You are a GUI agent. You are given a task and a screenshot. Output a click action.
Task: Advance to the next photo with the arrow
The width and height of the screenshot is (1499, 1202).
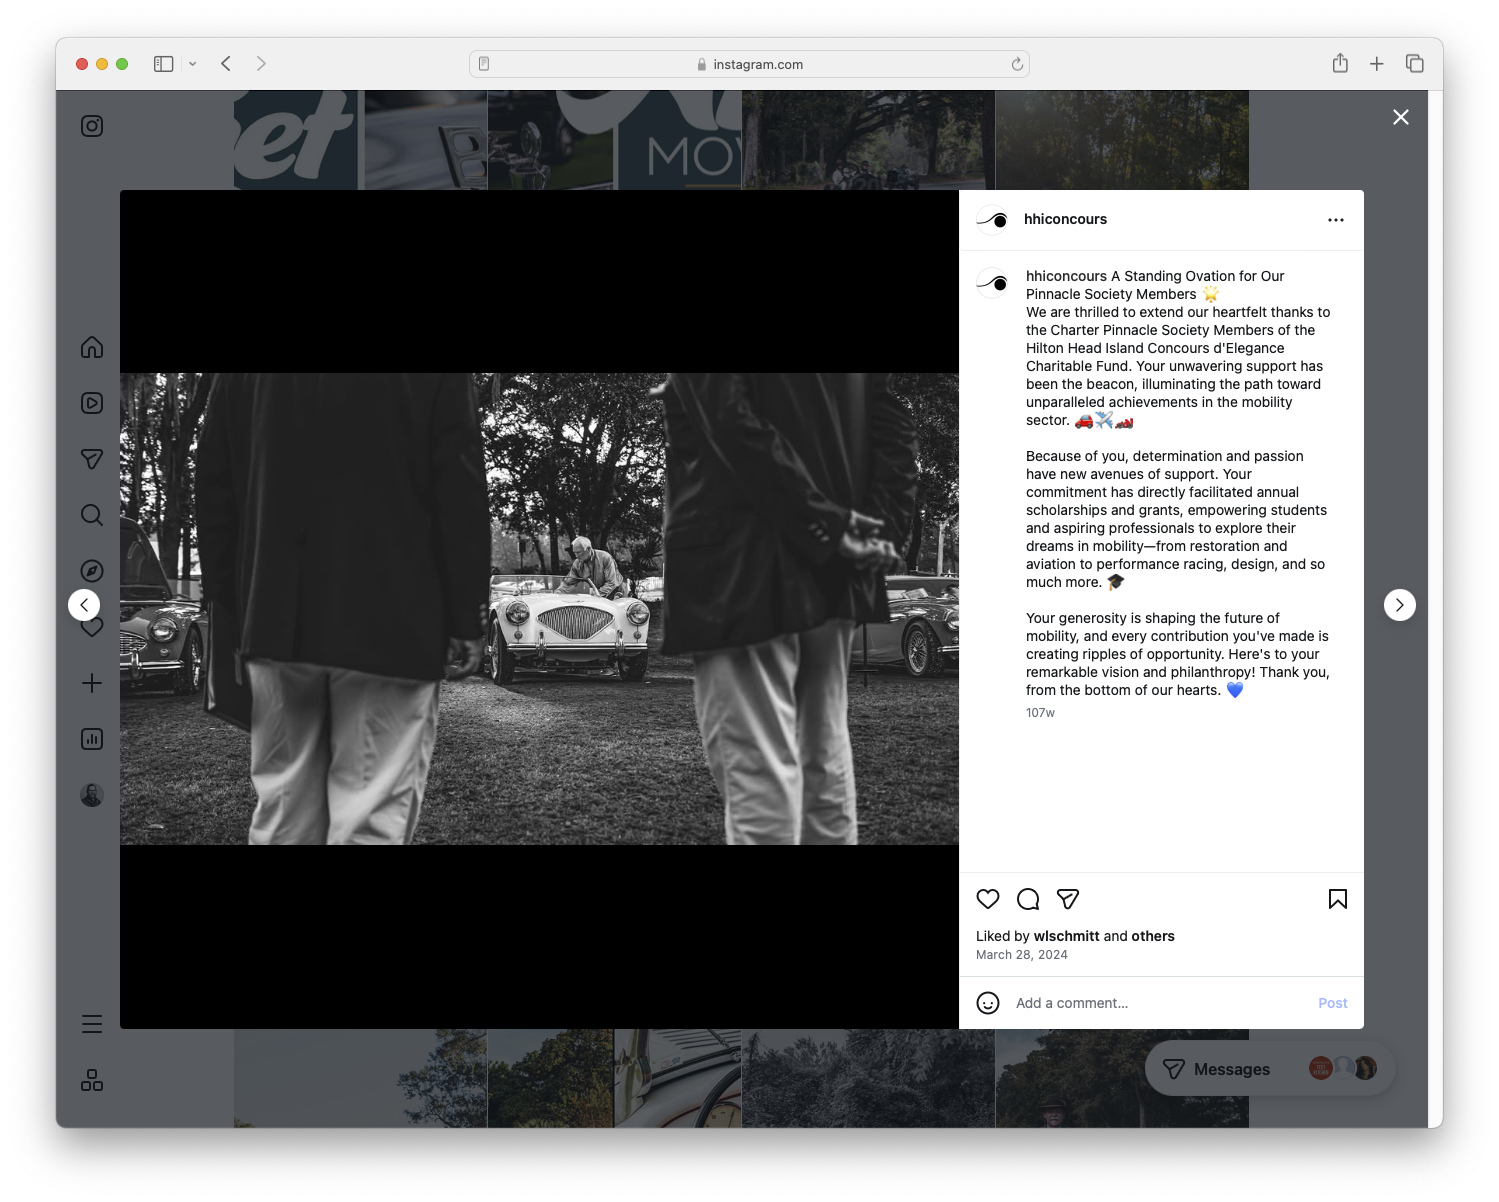coord(1400,604)
